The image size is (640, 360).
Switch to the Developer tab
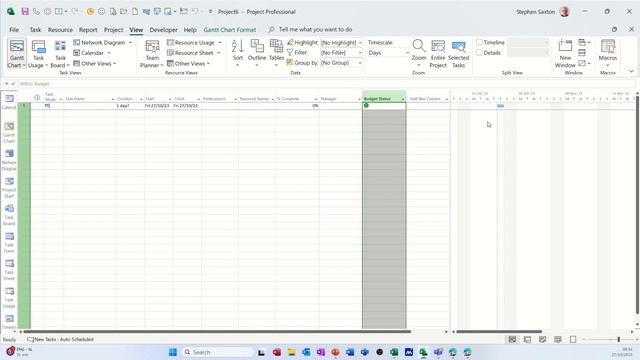[x=163, y=29]
